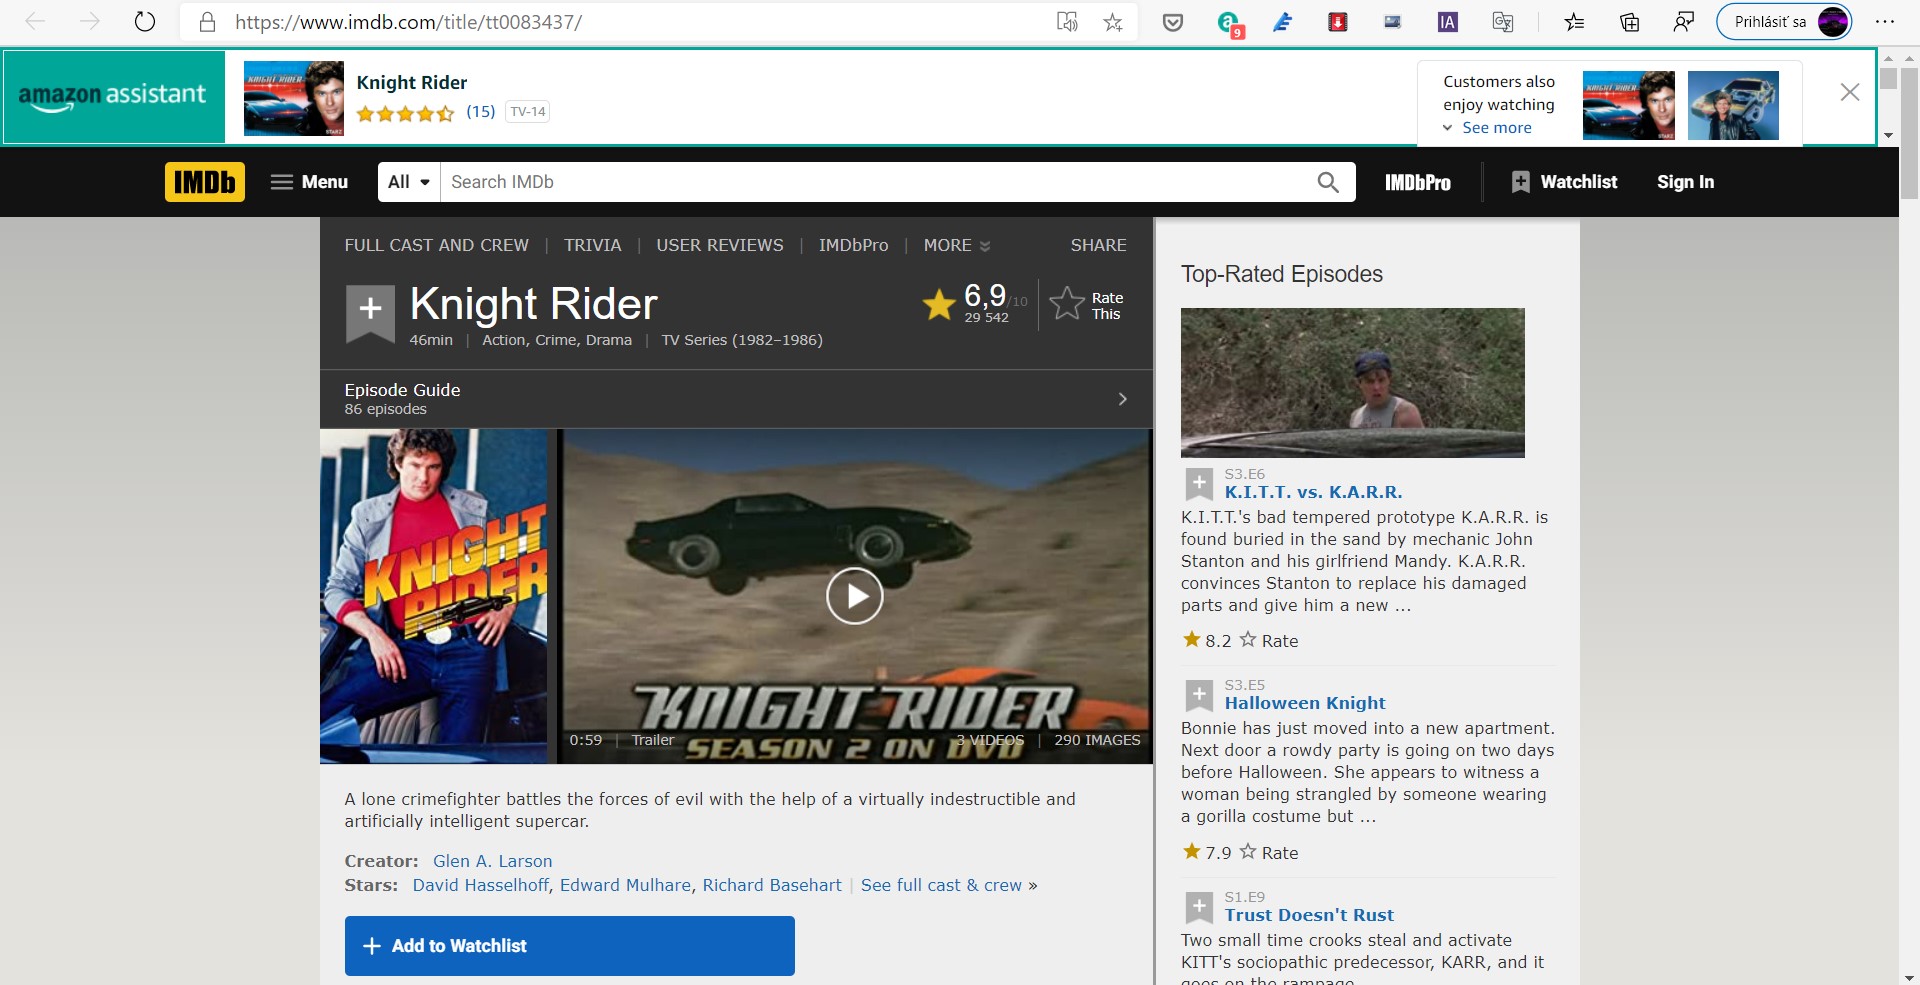Open Halloween Knight episode link
1920x985 pixels.
pos(1305,703)
